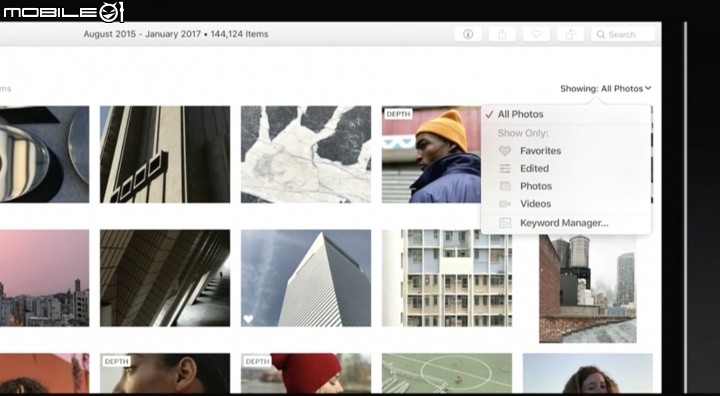This screenshot has height=396, width=720.
Task: Click the Keyword Manager list icon
Action: pos(505,223)
